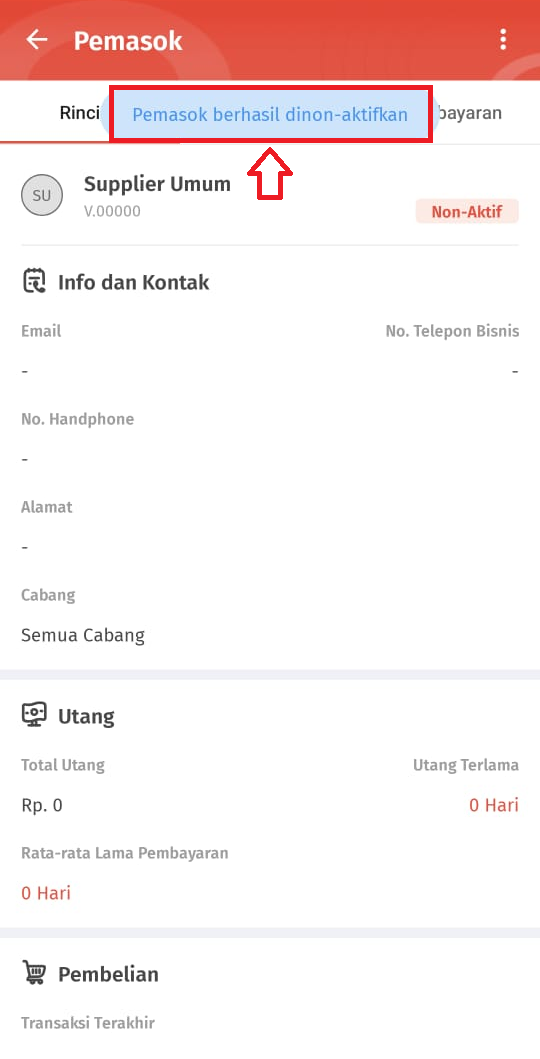The width and height of the screenshot is (540, 1059).
Task: Tap the Pemasok page title
Action: (x=128, y=41)
